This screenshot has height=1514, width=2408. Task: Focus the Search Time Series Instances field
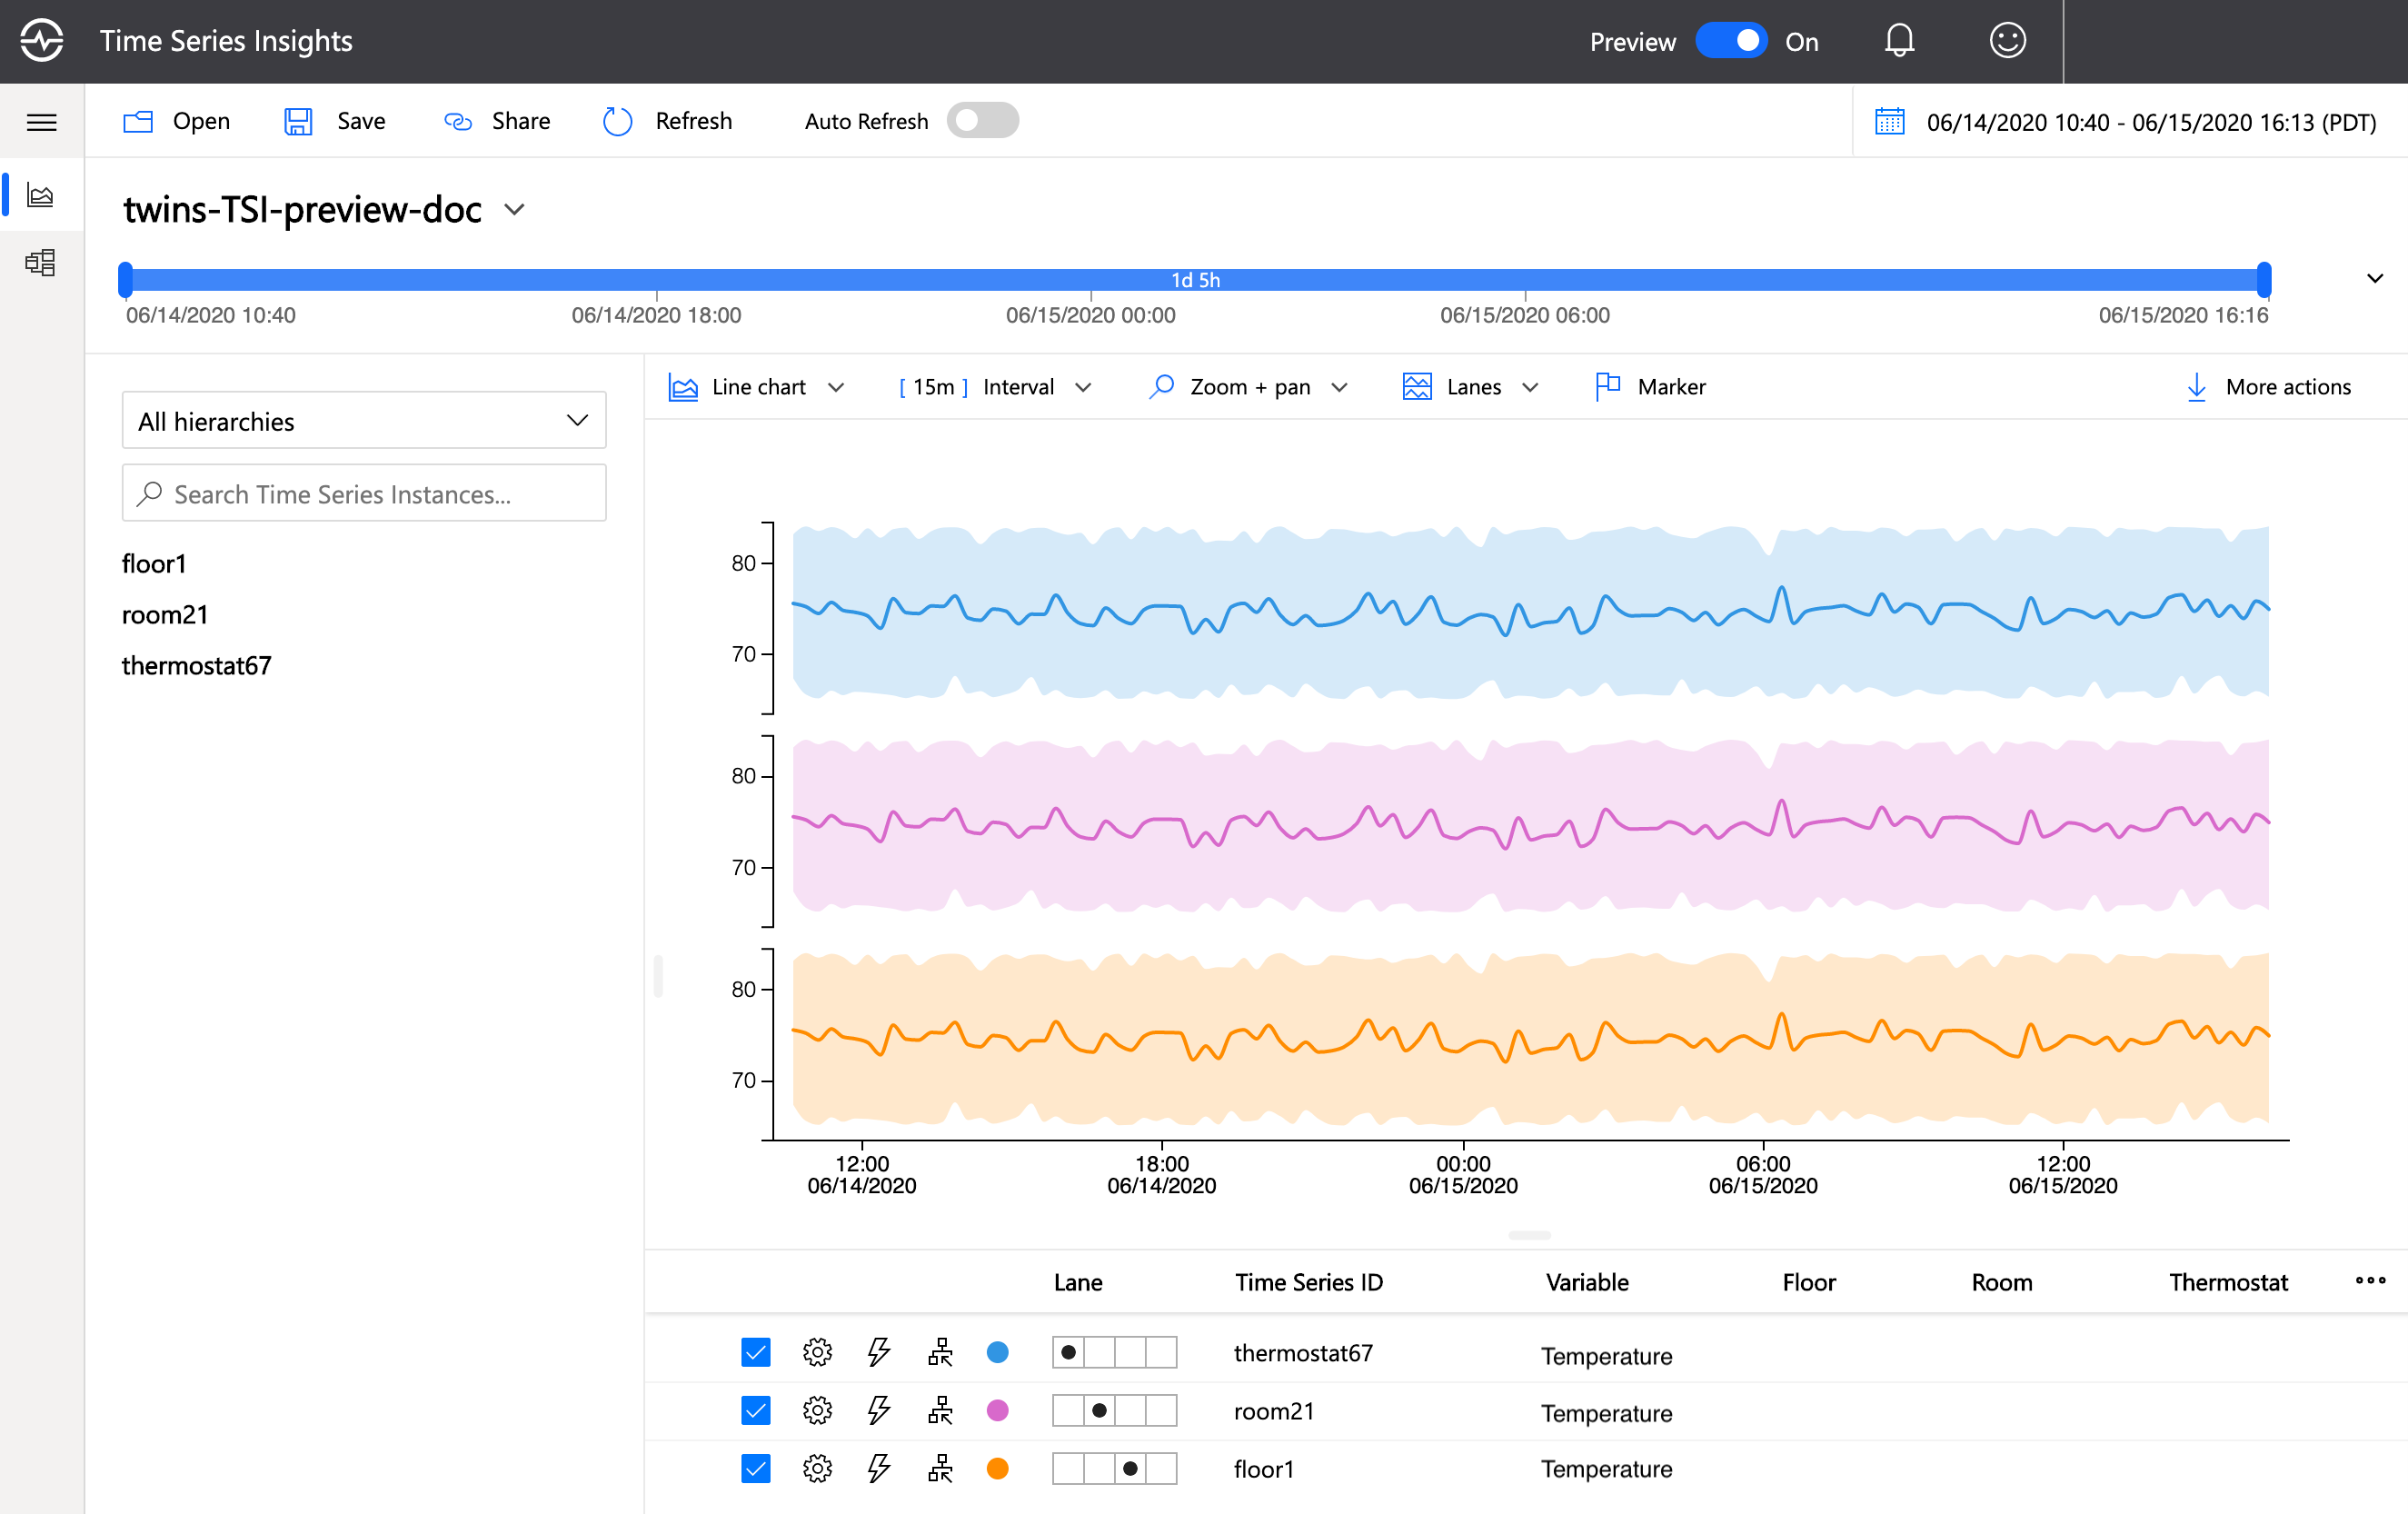(364, 493)
